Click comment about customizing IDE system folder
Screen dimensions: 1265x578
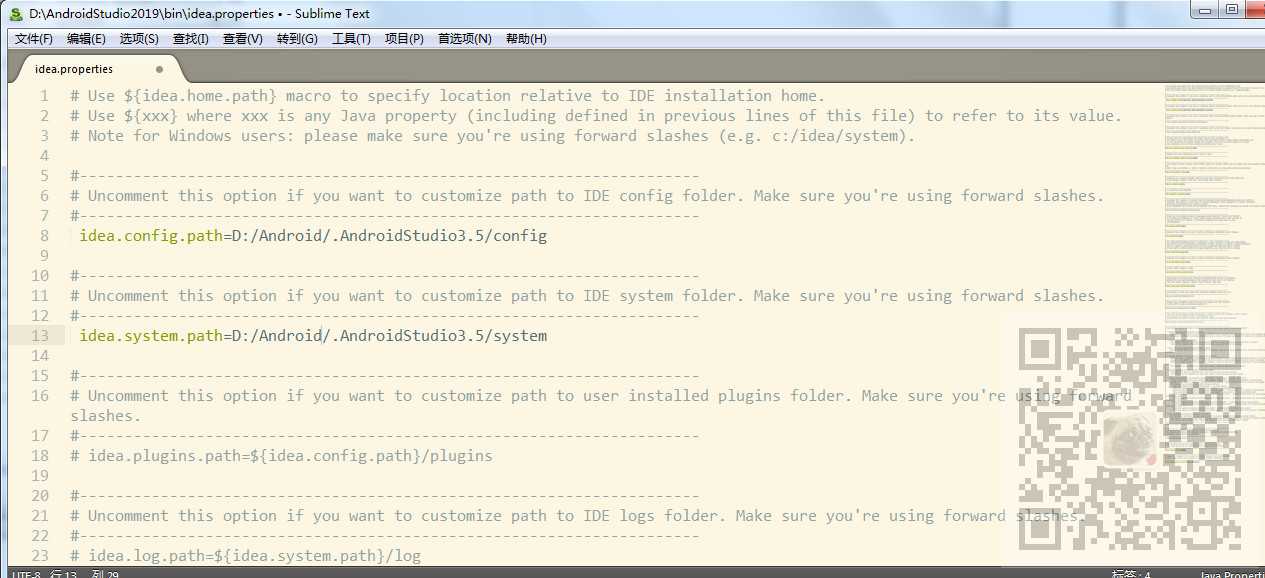587,296
